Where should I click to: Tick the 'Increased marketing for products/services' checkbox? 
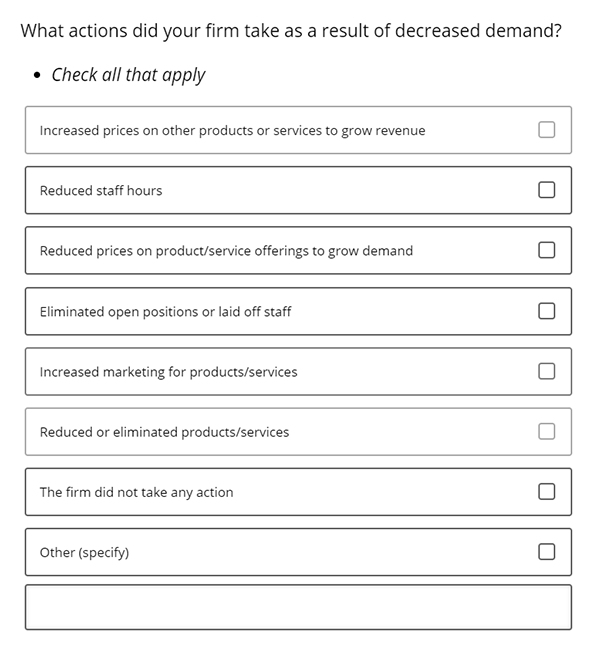point(546,371)
